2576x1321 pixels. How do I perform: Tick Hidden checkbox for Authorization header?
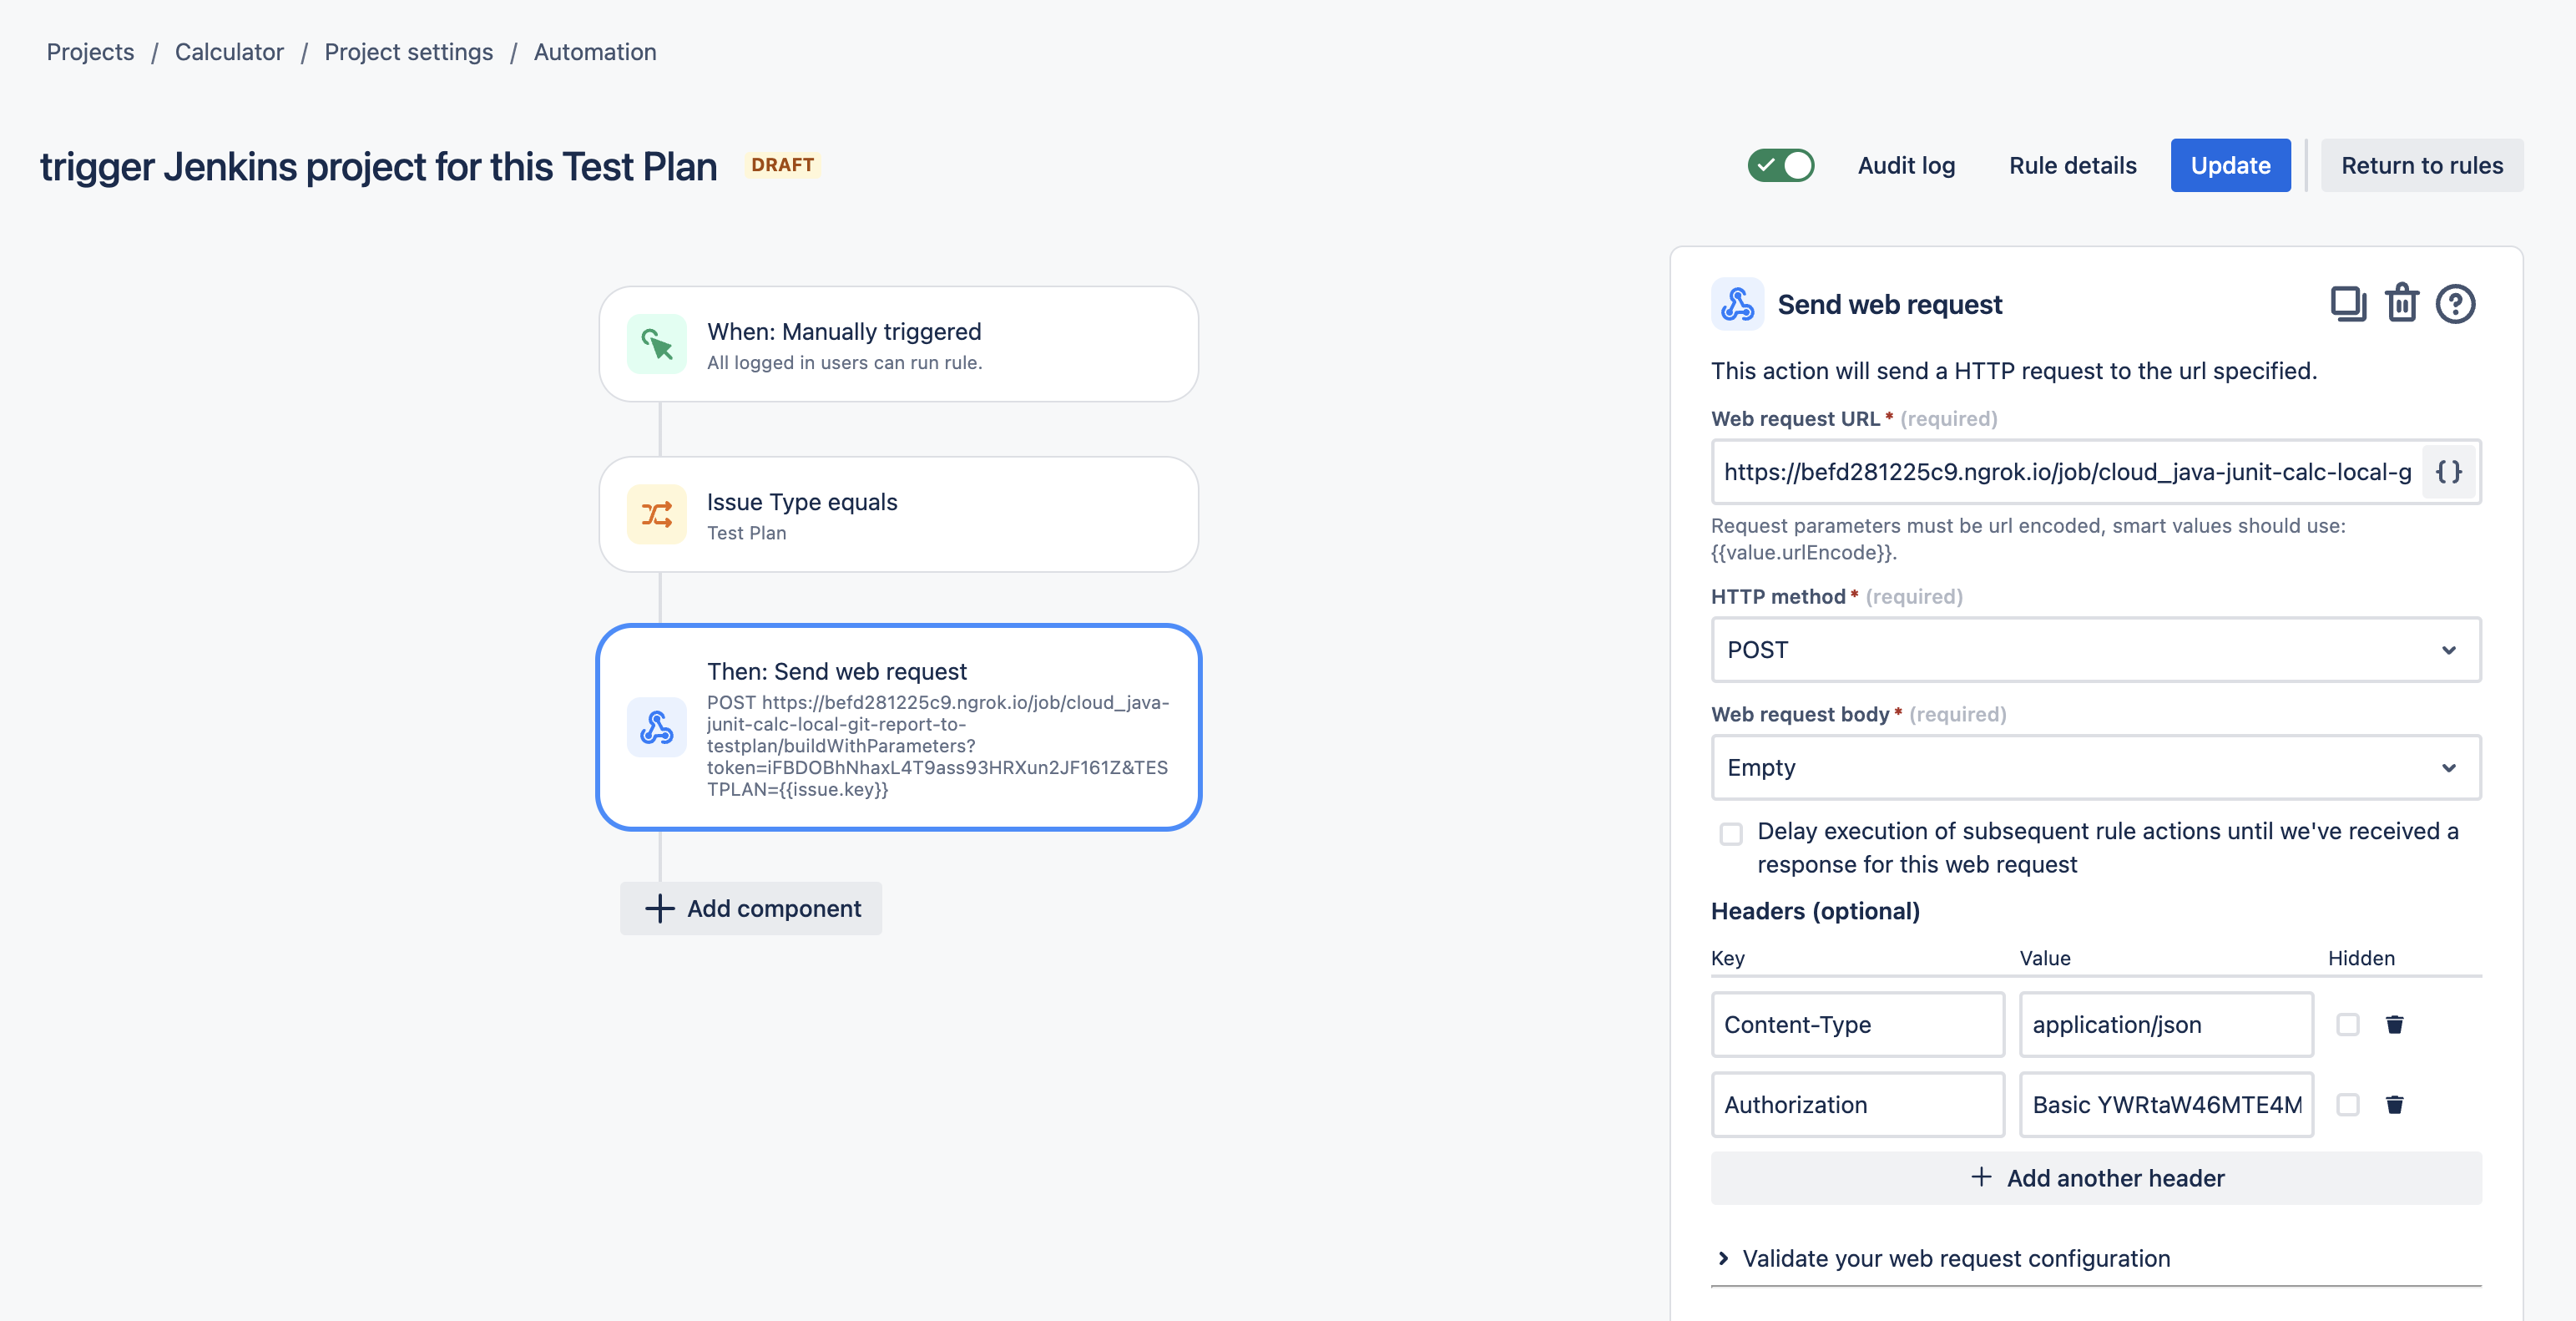tap(2348, 1104)
